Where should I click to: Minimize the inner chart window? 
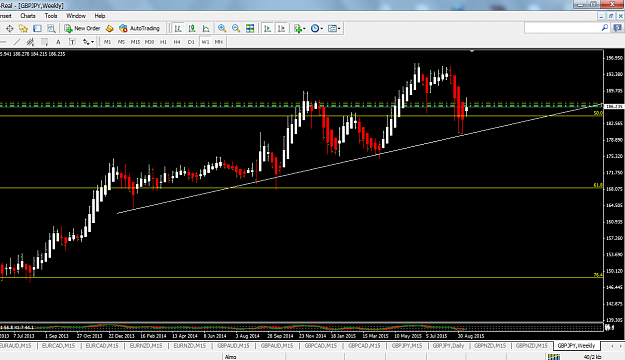click(601, 16)
